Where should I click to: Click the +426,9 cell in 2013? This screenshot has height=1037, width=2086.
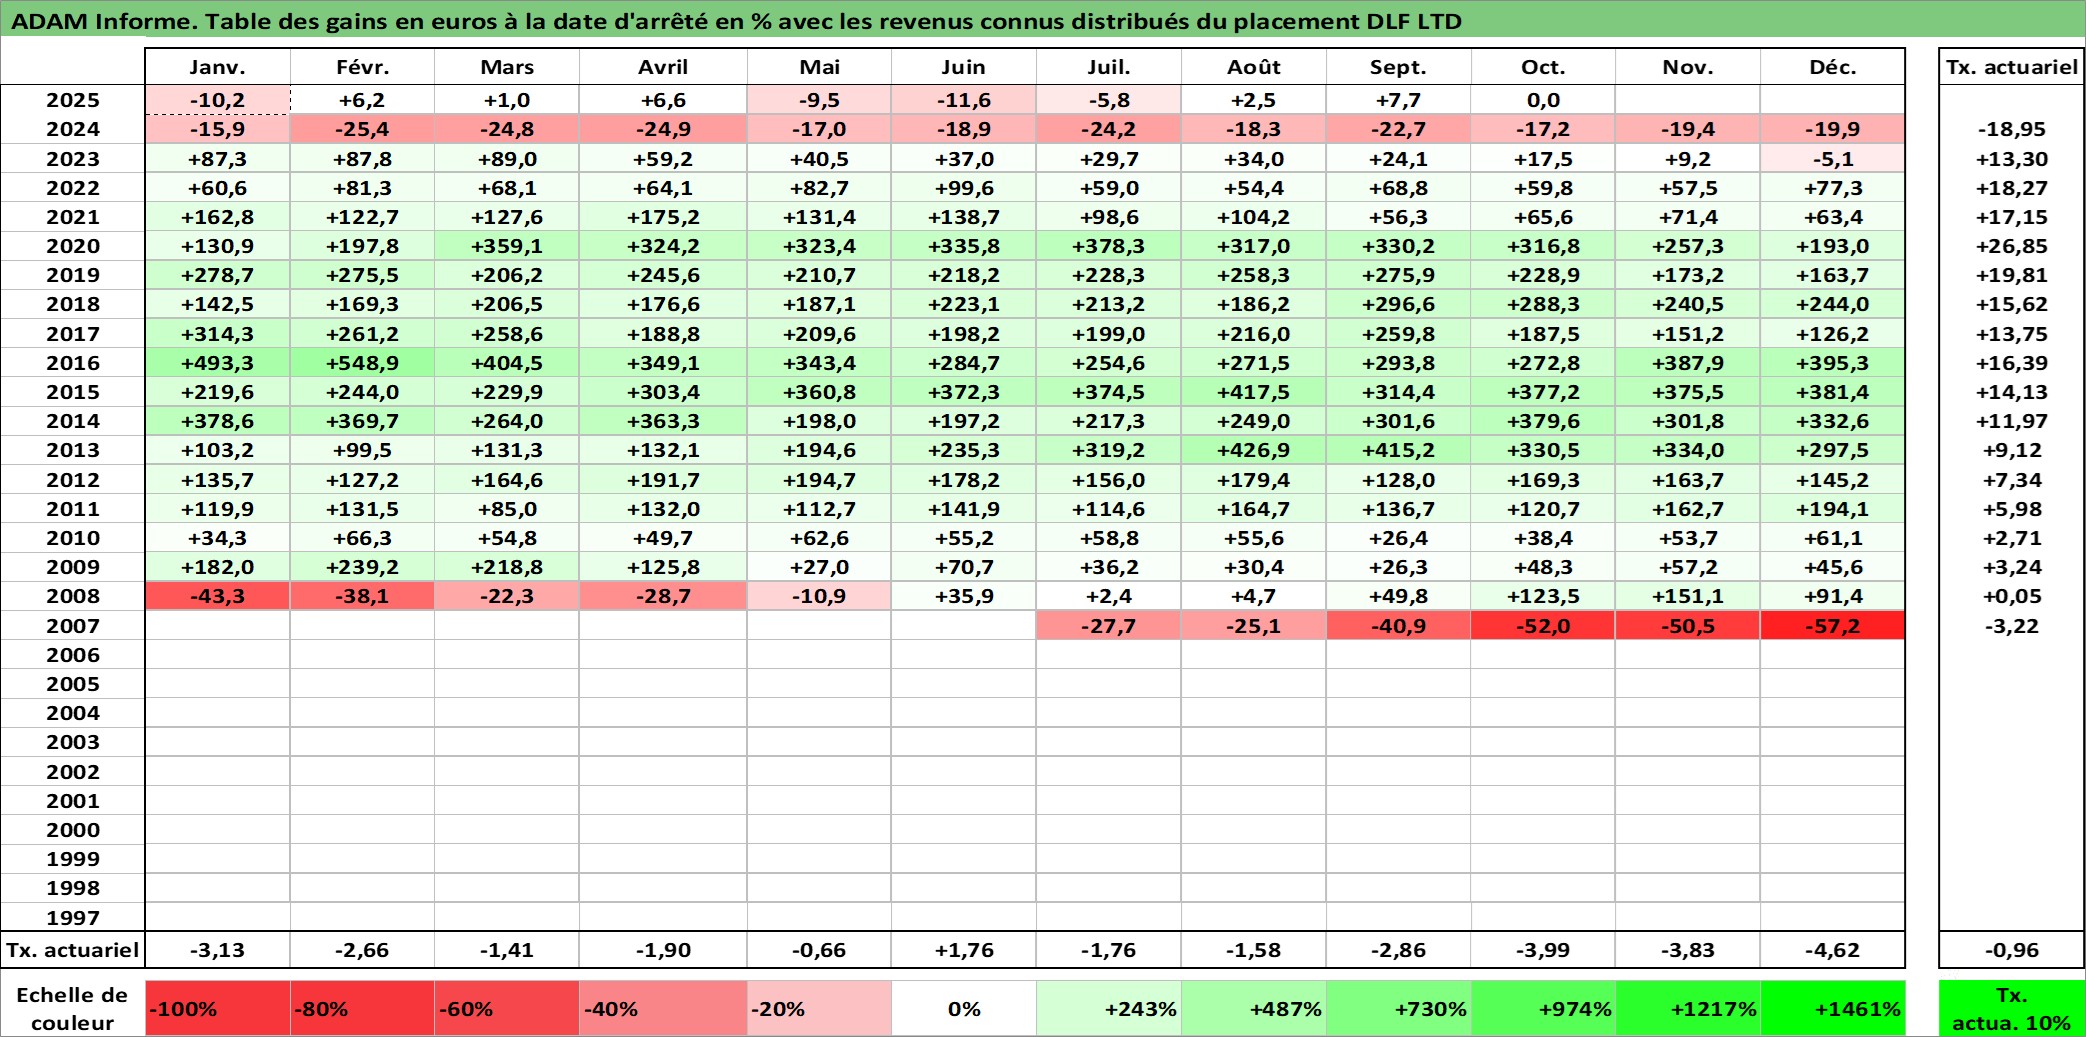(1253, 450)
